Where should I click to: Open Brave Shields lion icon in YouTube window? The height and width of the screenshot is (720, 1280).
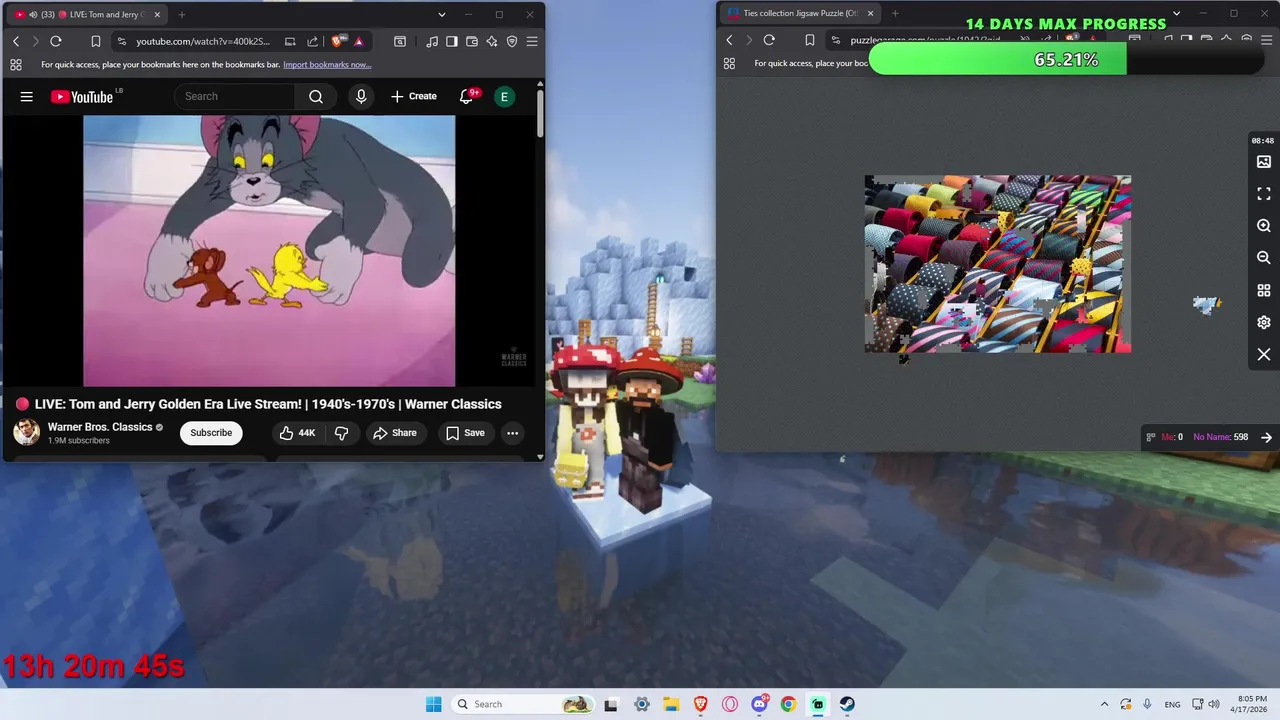pos(337,41)
